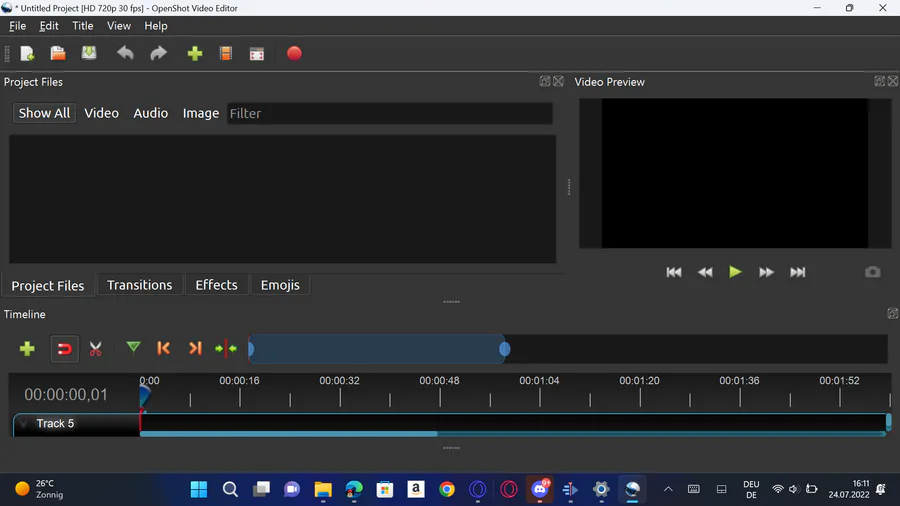Enable the razor scissors tool
The width and height of the screenshot is (900, 506).
tap(95, 348)
